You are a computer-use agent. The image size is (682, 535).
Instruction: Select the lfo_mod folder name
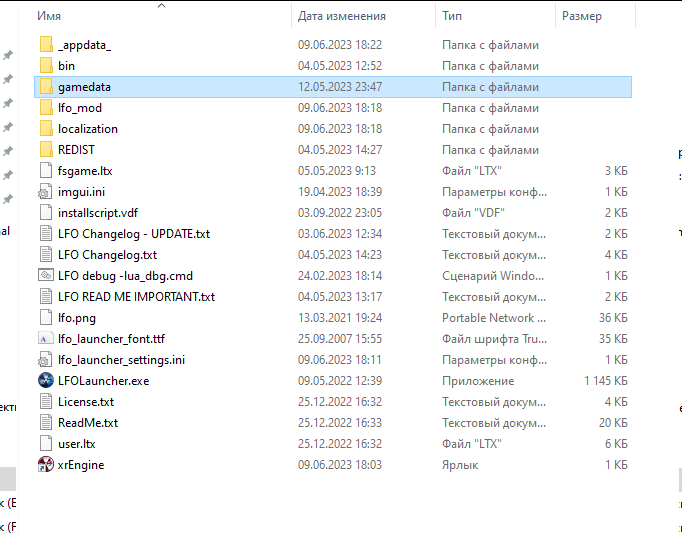point(80,108)
